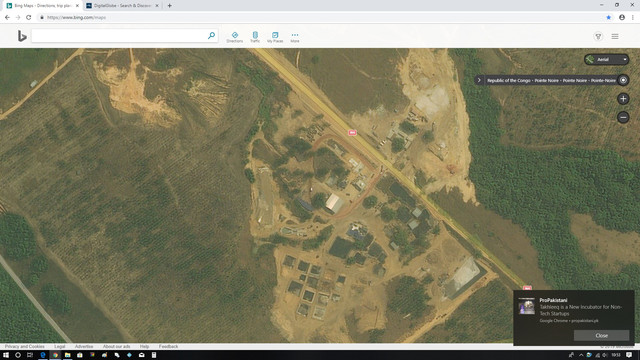The width and height of the screenshot is (640, 360).
Task: Open the Action Center notifications icon
Action: pos(629,355)
